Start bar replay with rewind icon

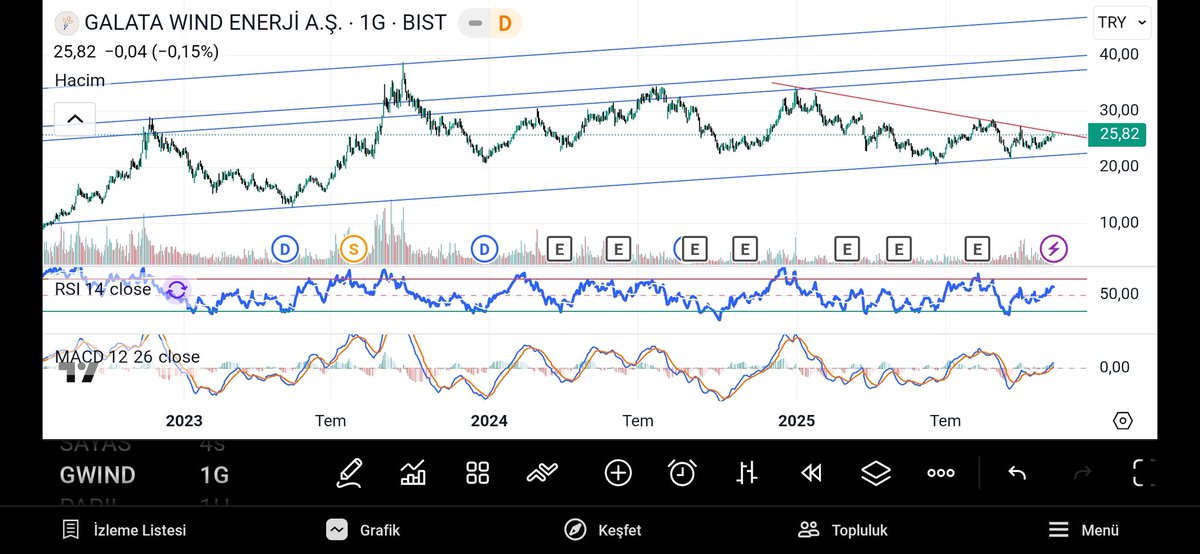(x=811, y=473)
